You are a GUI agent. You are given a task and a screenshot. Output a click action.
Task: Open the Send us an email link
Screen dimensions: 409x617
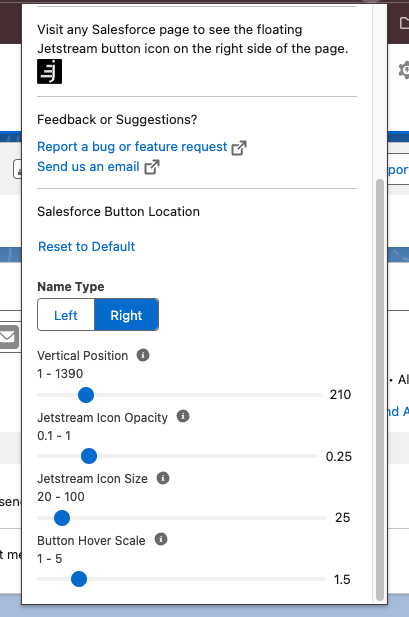88,166
